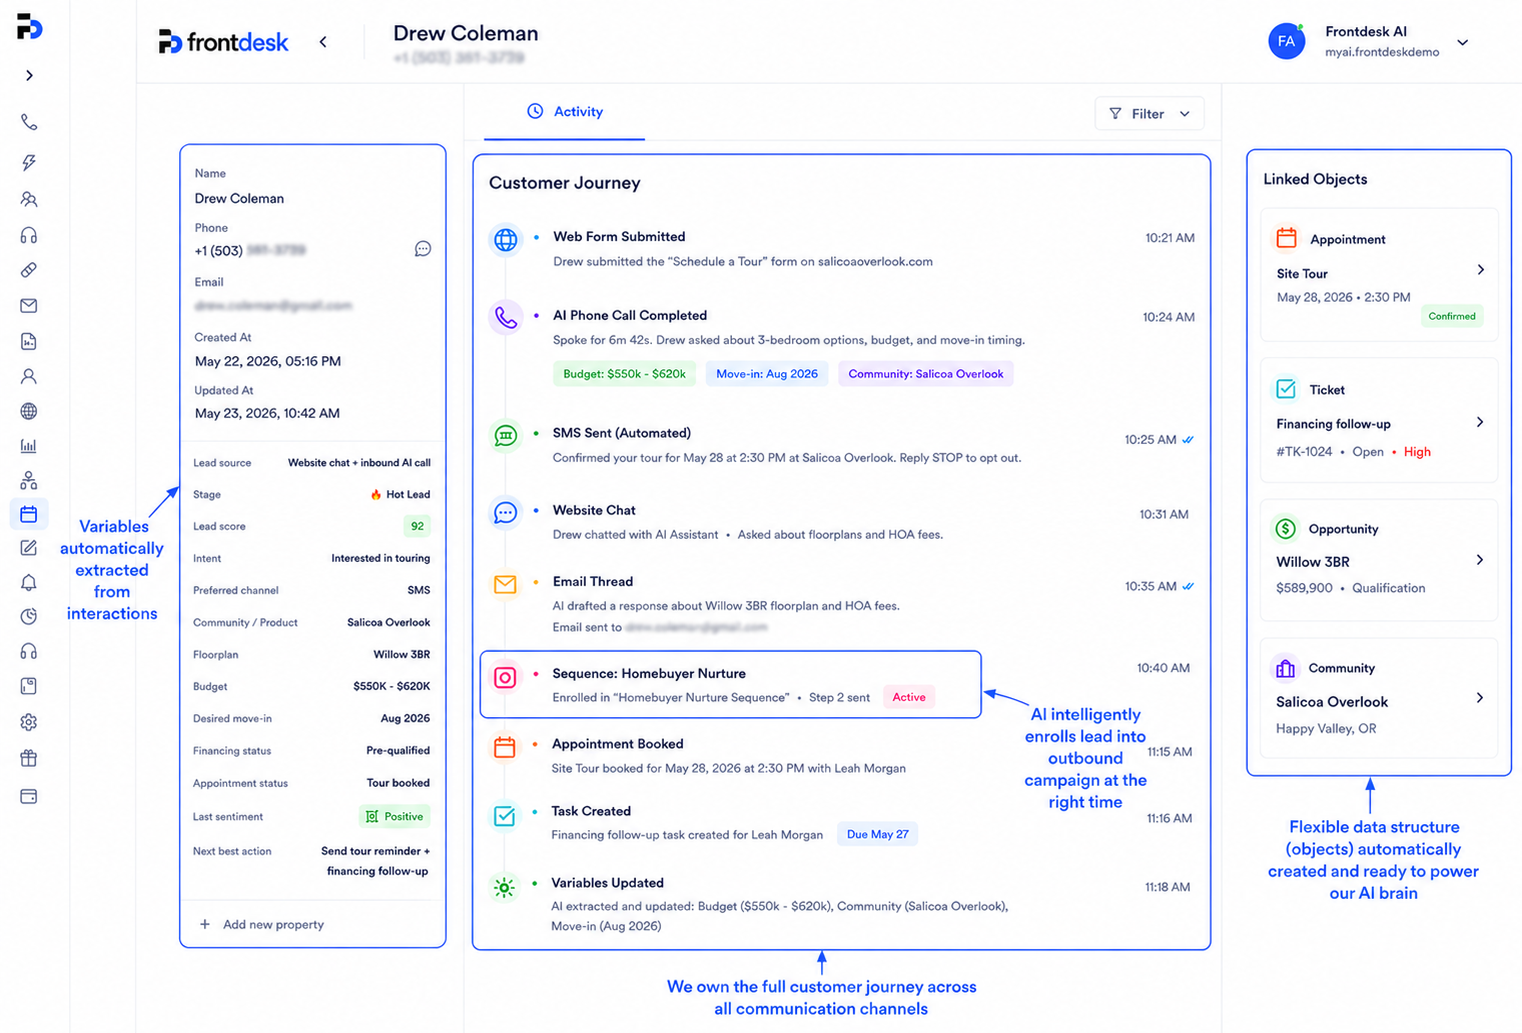Open the Frontdesk AI account menu chevron
The width and height of the screenshot is (1522, 1033).
pyautogui.click(x=1463, y=43)
